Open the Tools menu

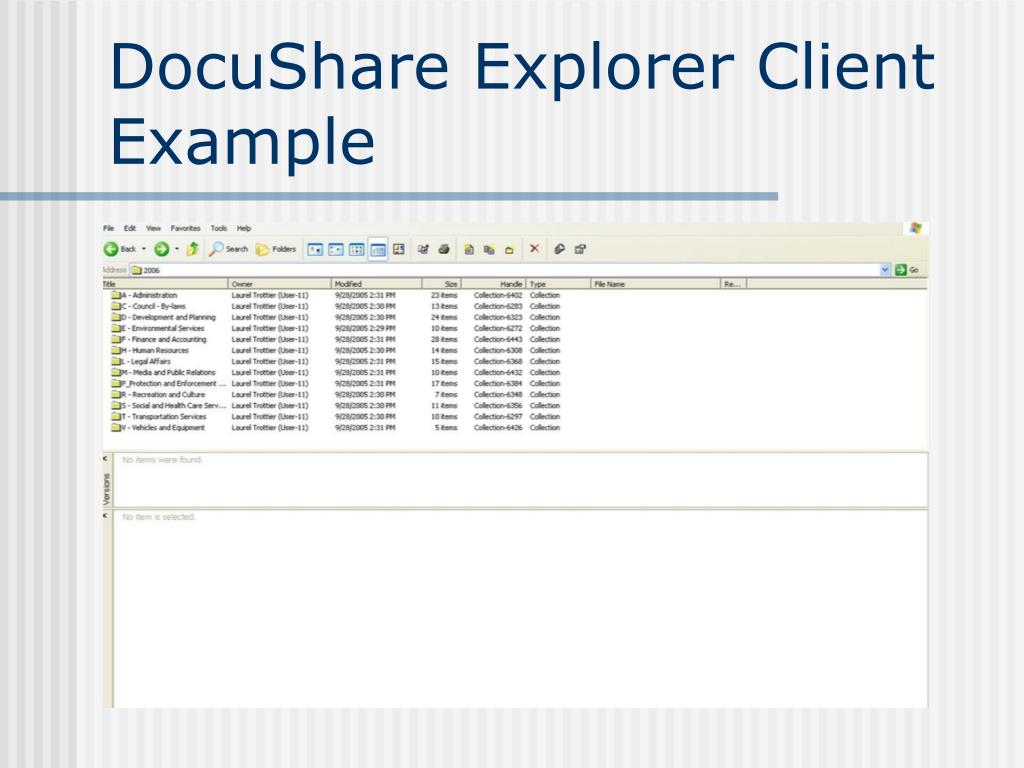click(x=219, y=228)
